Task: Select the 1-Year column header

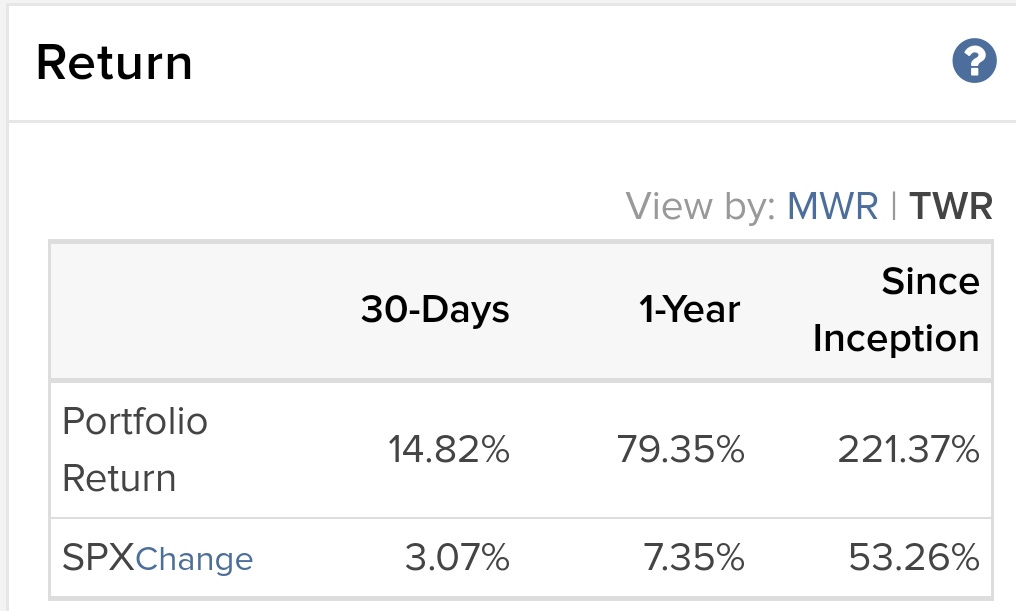Action: [689, 309]
